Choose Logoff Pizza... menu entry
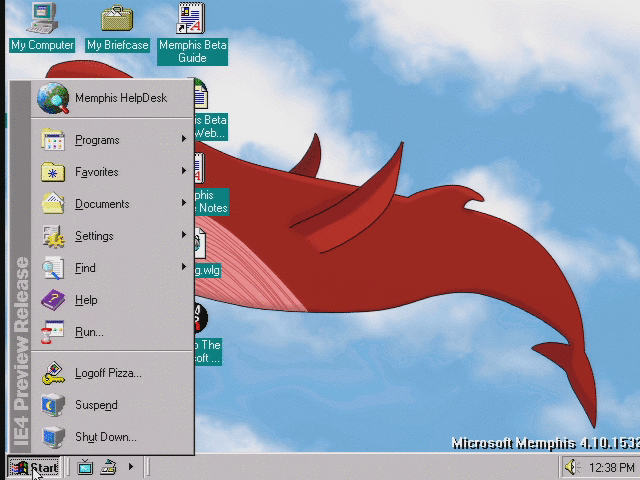 112,373
